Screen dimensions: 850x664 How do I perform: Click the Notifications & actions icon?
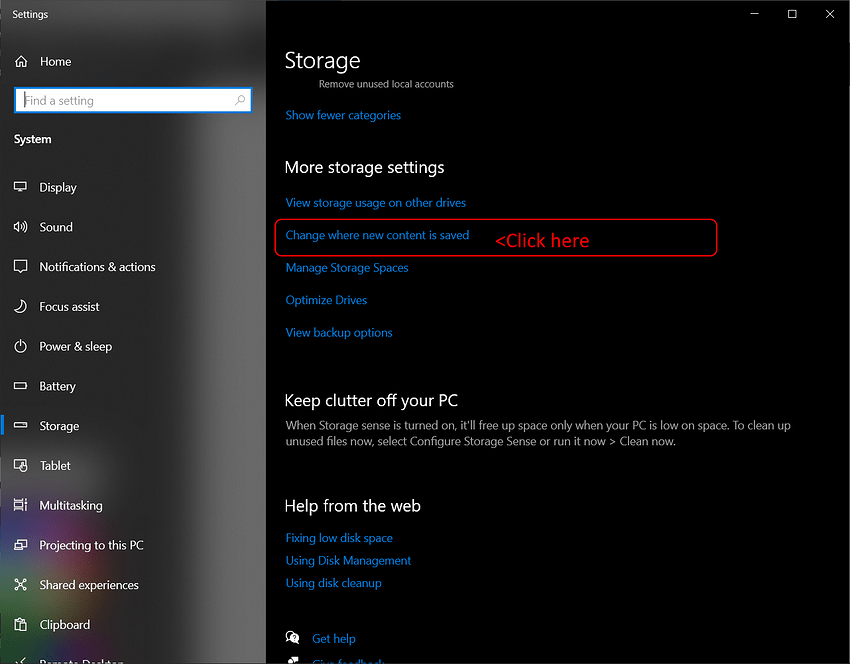[x=21, y=267]
